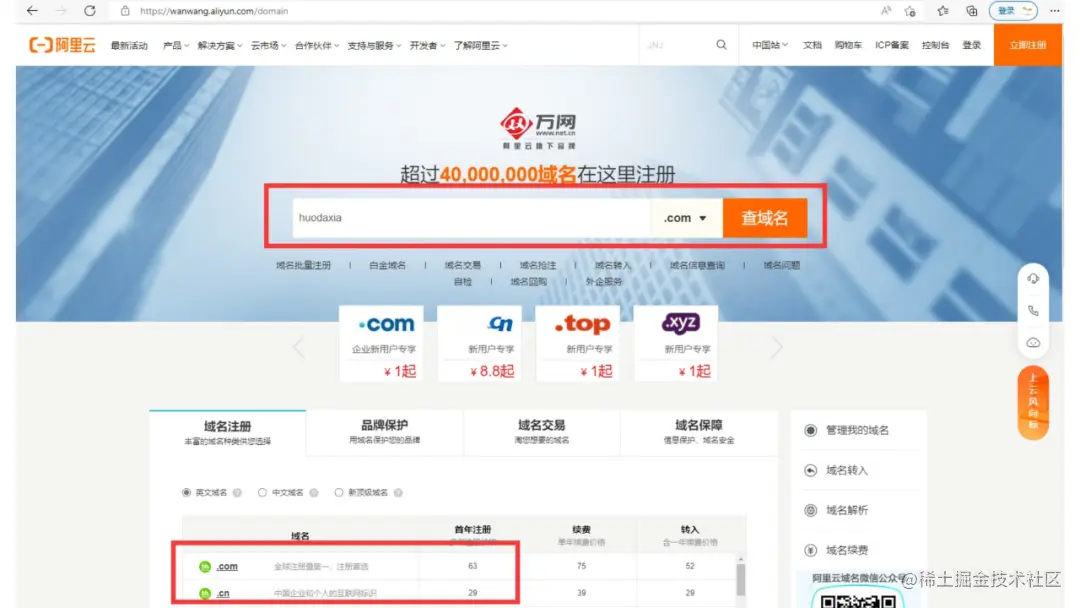Click the help icon next to 中文域名

pyautogui.click(x=314, y=492)
